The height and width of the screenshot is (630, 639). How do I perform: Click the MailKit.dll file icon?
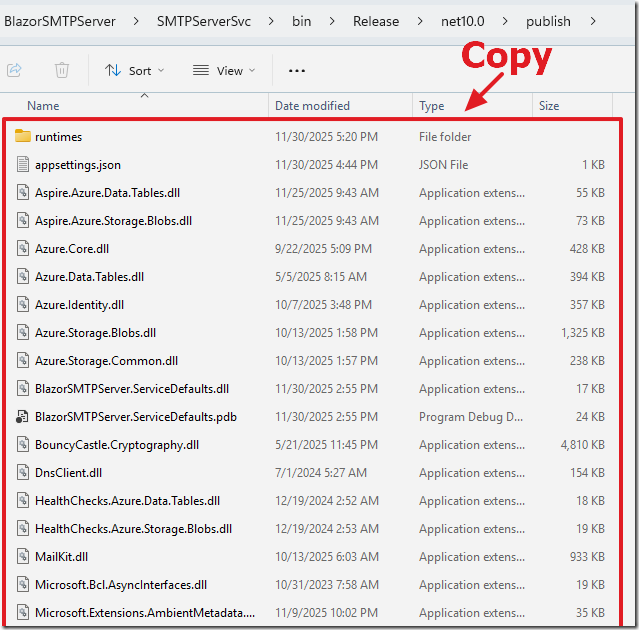(x=23, y=557)
